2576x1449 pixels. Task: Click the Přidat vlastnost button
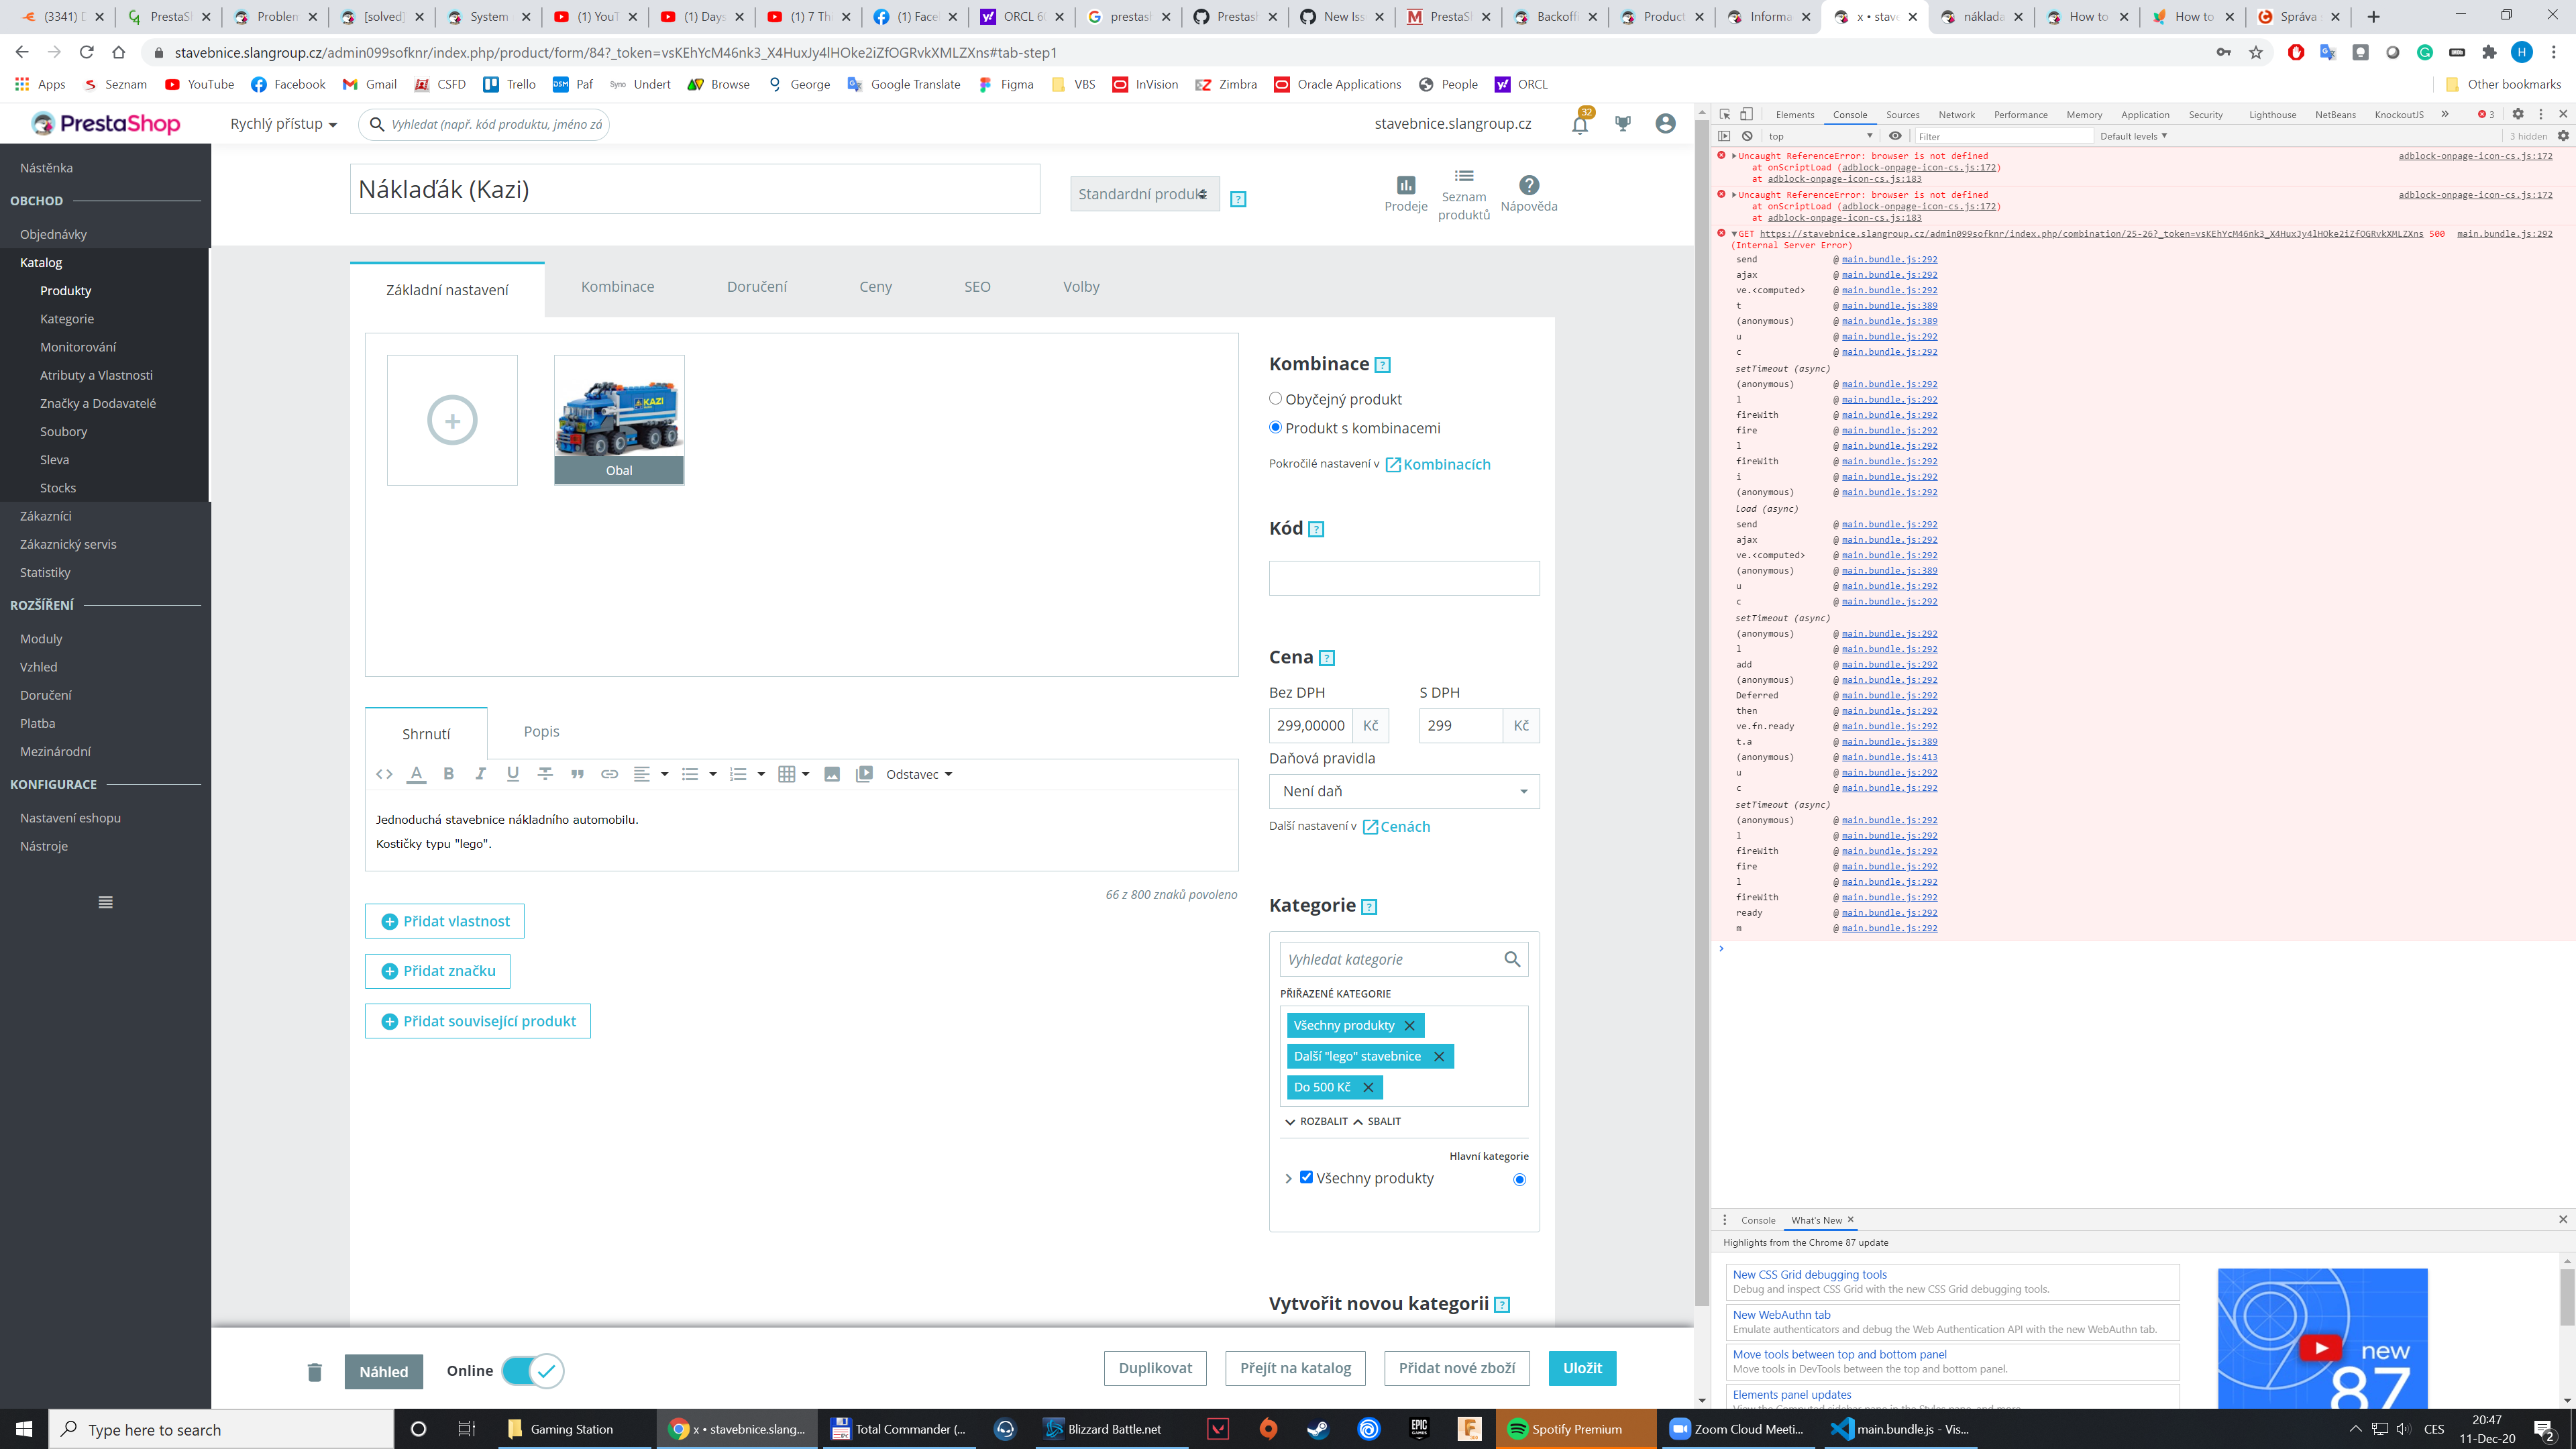(445, 921)
